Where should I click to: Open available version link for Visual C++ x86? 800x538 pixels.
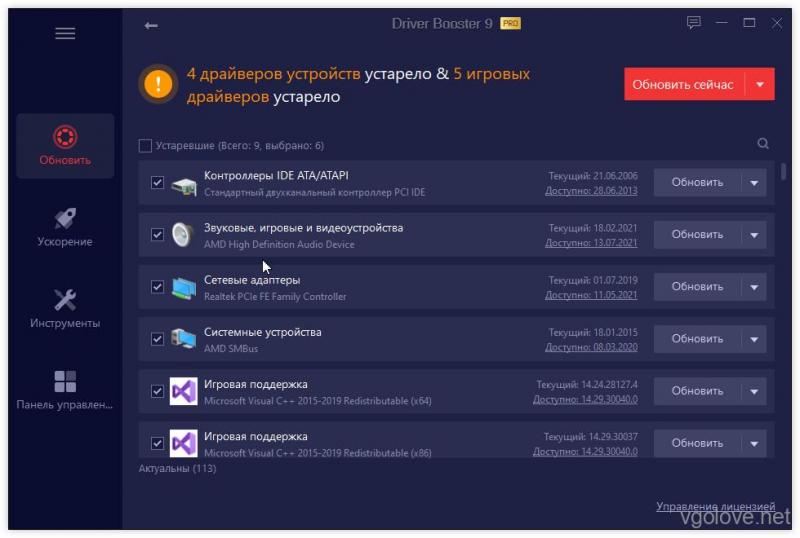click(x=585, y=452)
